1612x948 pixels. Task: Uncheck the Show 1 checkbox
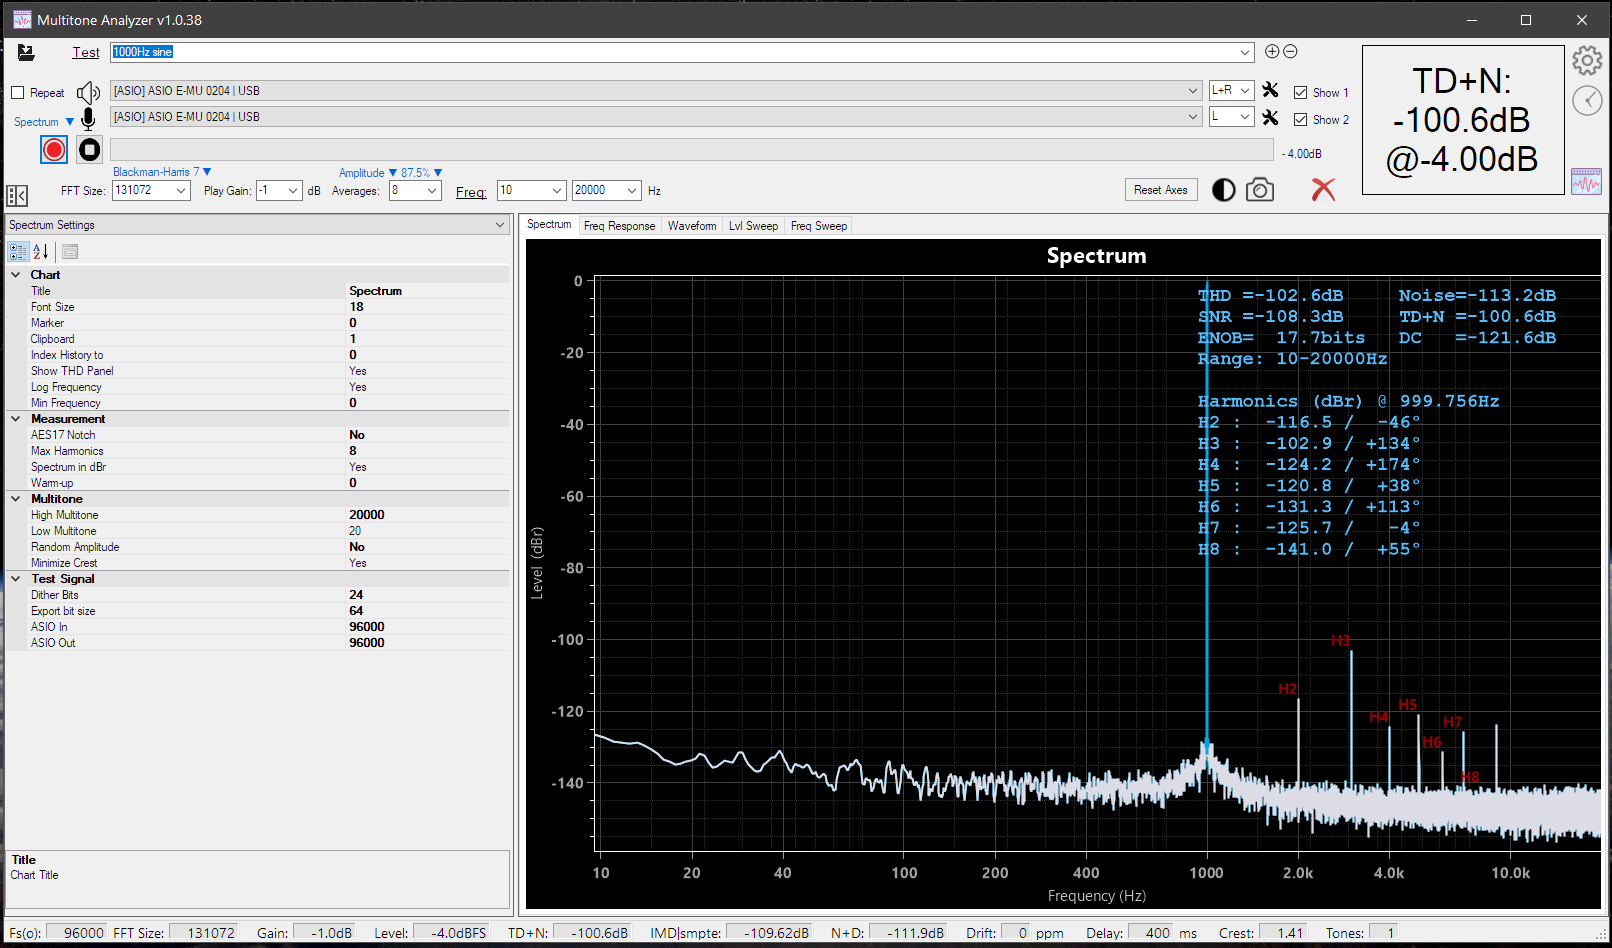pos(1300,93)
